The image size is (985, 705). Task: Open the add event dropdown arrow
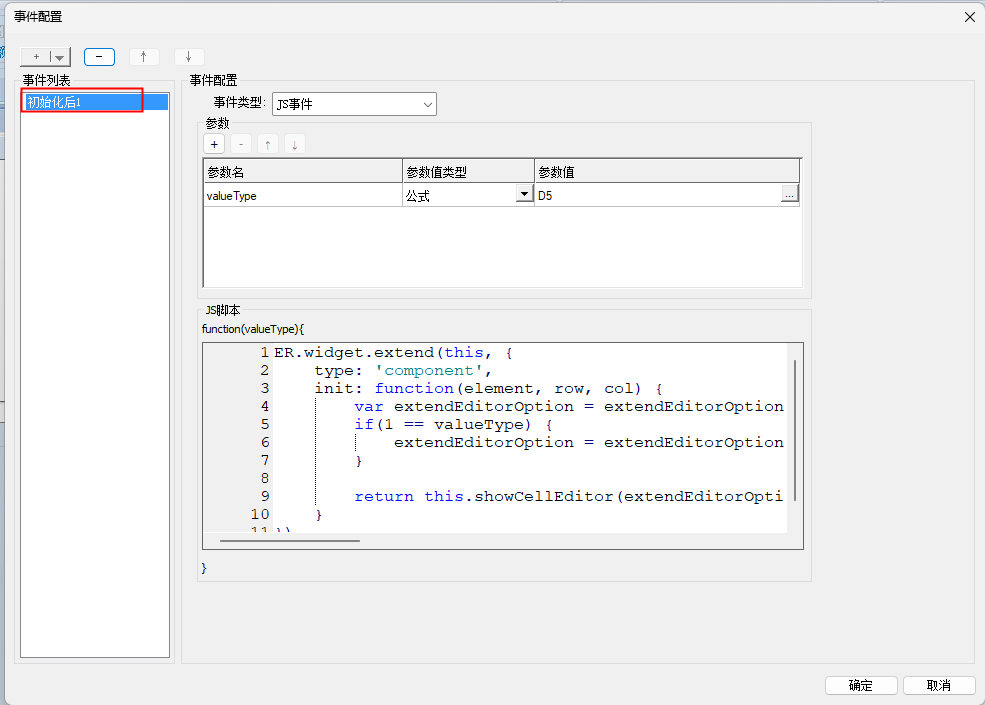pos(60,57)
